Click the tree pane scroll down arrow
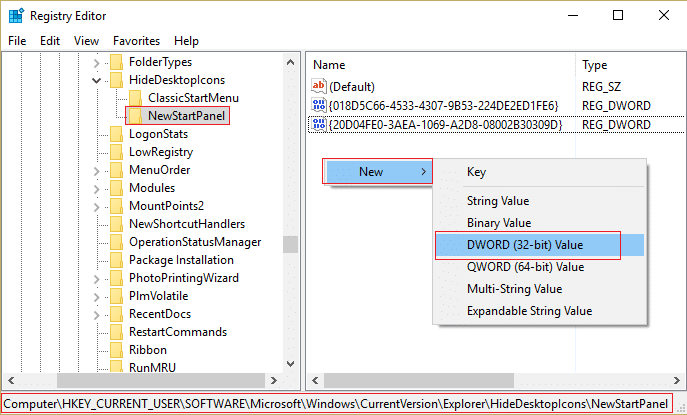Viewport: 687px width, 415px height. (x=290, y=363)
